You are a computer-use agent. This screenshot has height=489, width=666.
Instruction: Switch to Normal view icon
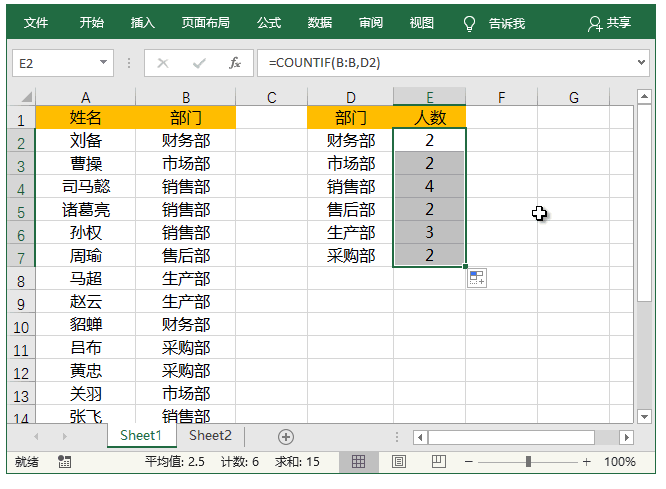(x=358, y=462)
